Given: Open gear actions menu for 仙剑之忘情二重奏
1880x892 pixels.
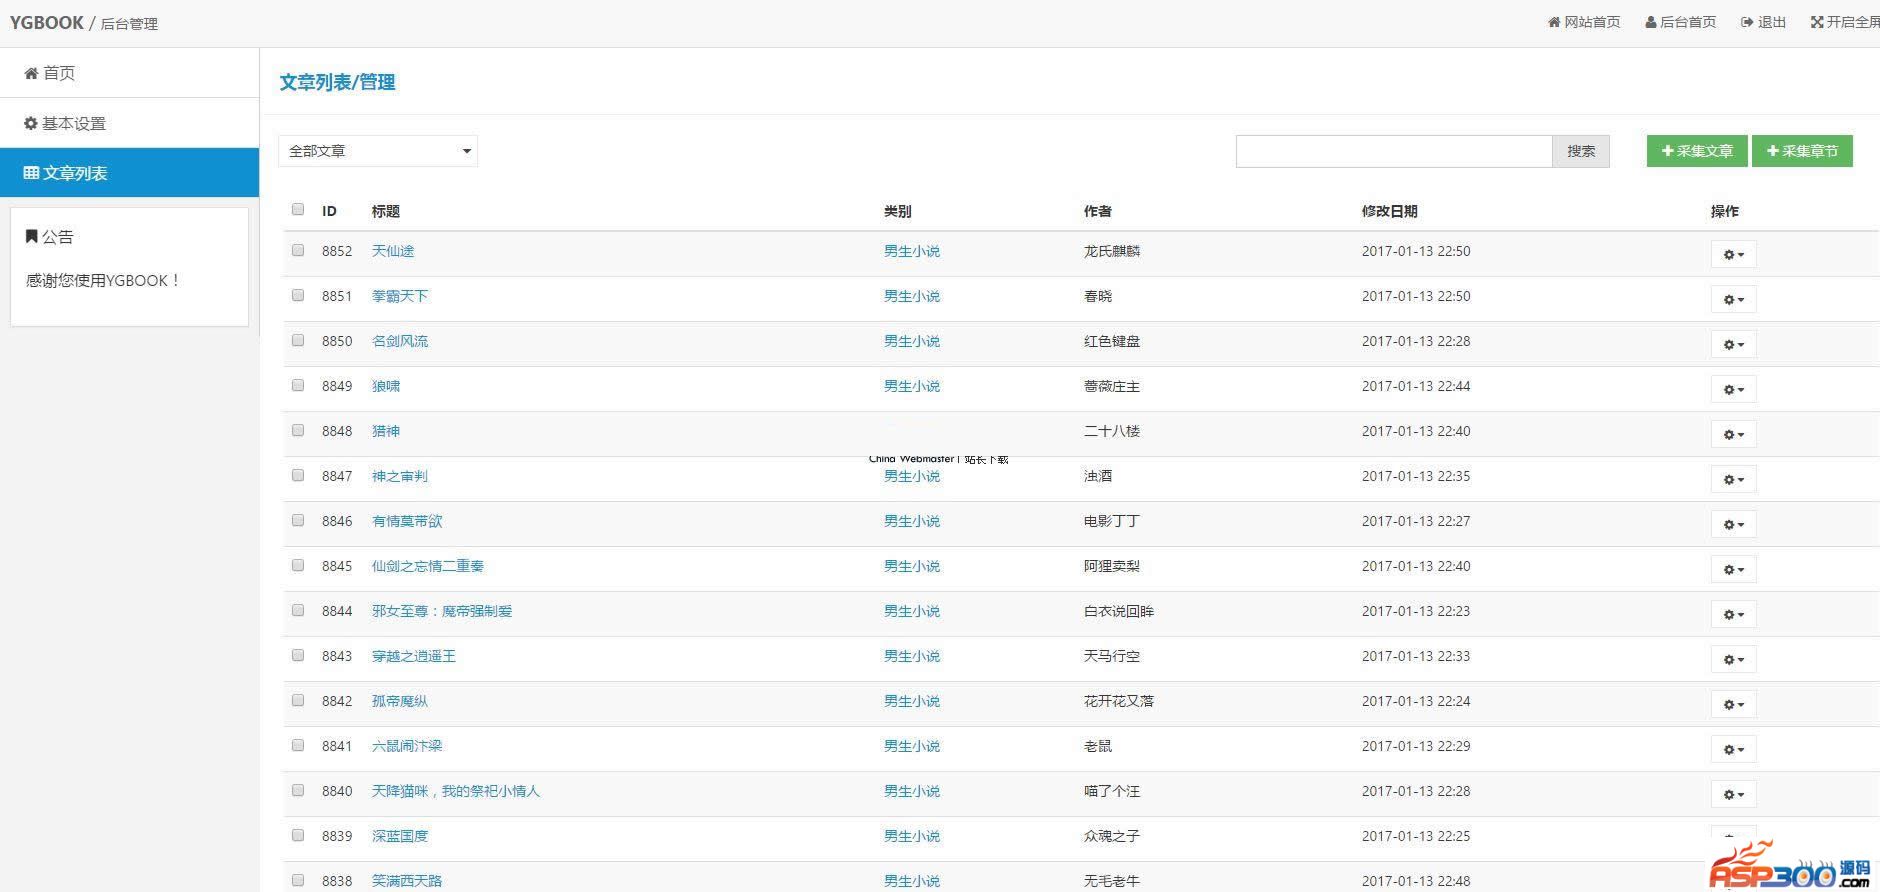Looking at the screenshot, I should tap(1733, 569).
